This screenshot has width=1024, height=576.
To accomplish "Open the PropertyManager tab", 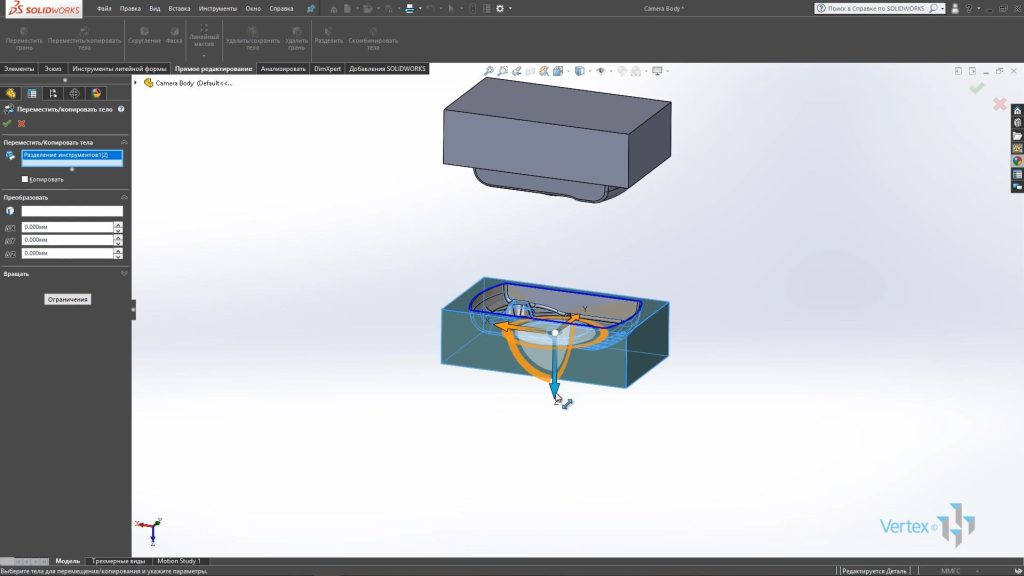I will [32, 93].
